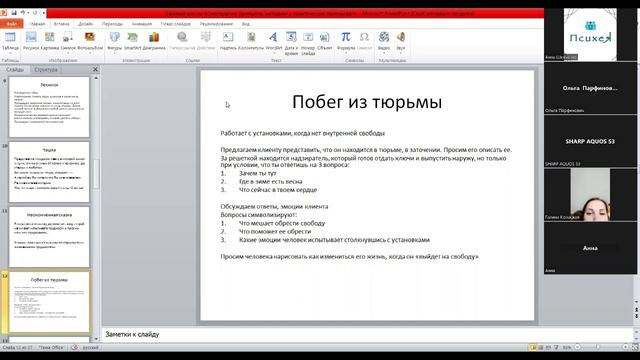Close the slides thumbnail pane
The image size is (640, 360).
[95, 69]
